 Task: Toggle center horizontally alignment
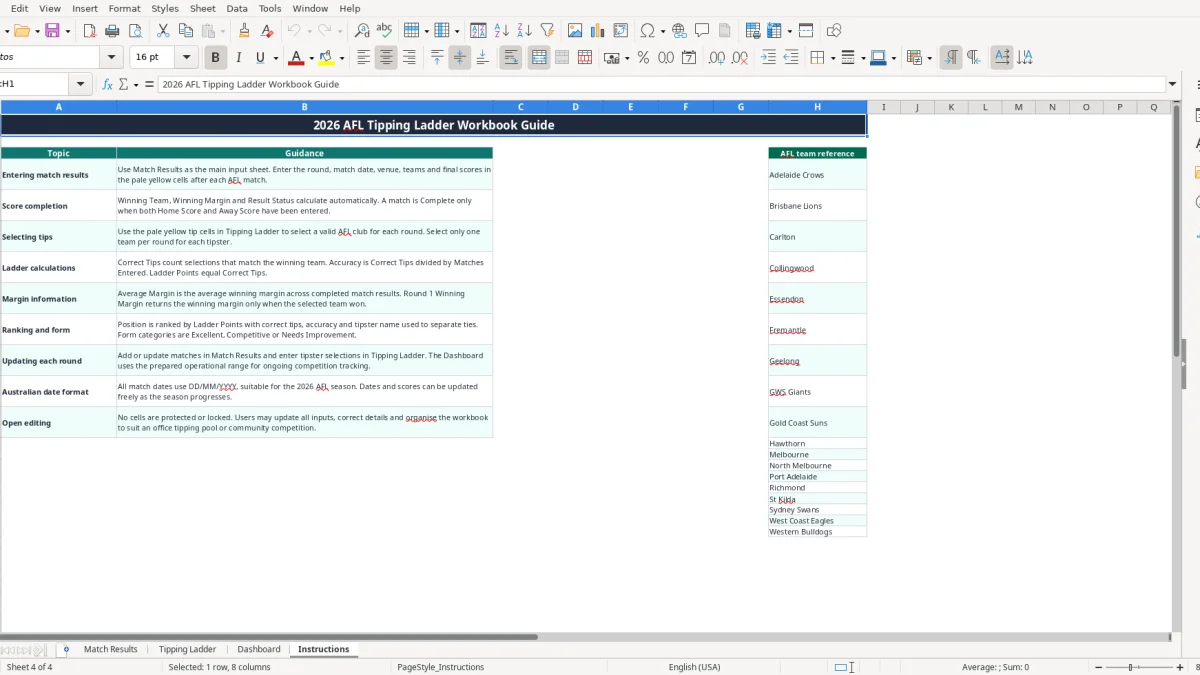coord(386,58)
